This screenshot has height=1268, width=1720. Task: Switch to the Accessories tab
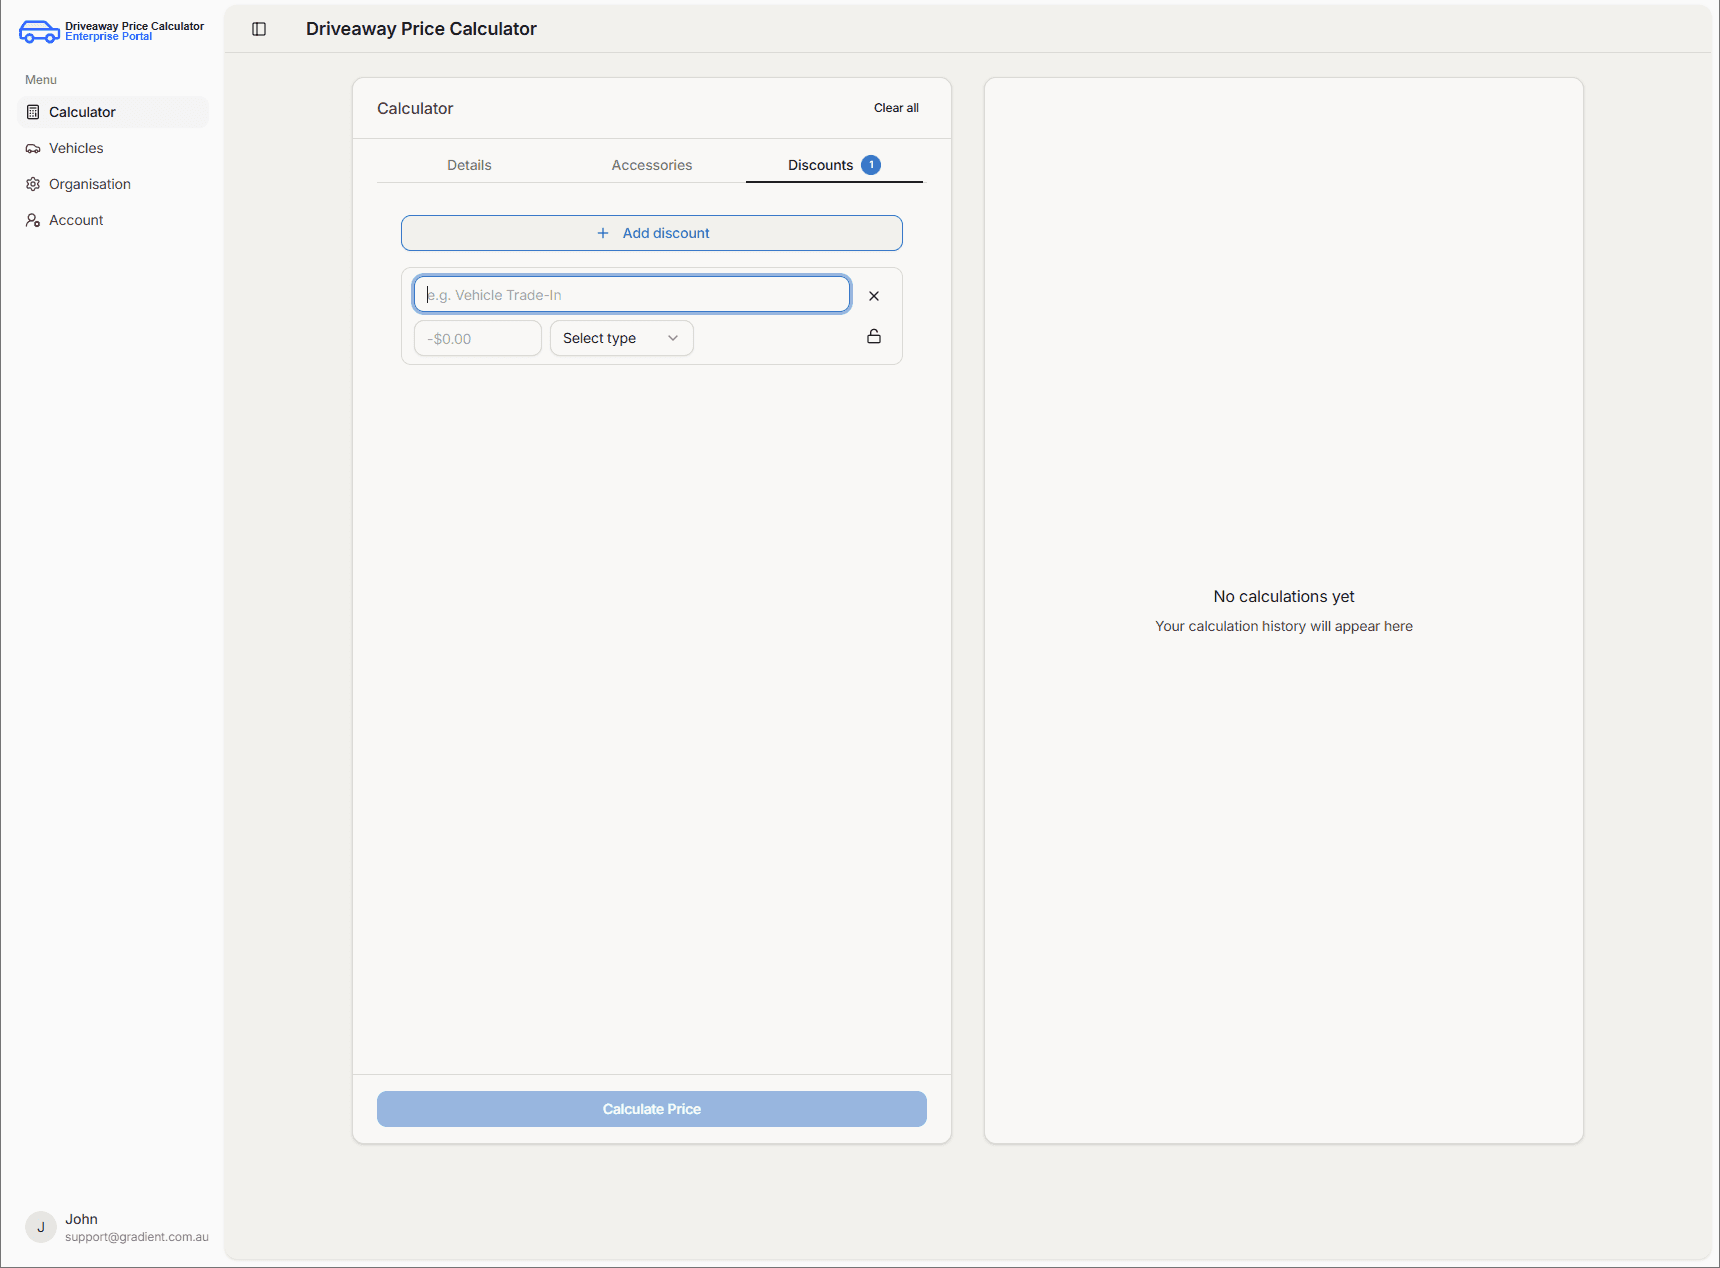point(651,165)
